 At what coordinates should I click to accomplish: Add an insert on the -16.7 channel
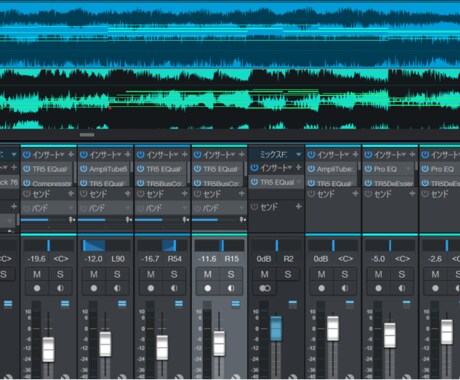[x=185, y=155]
